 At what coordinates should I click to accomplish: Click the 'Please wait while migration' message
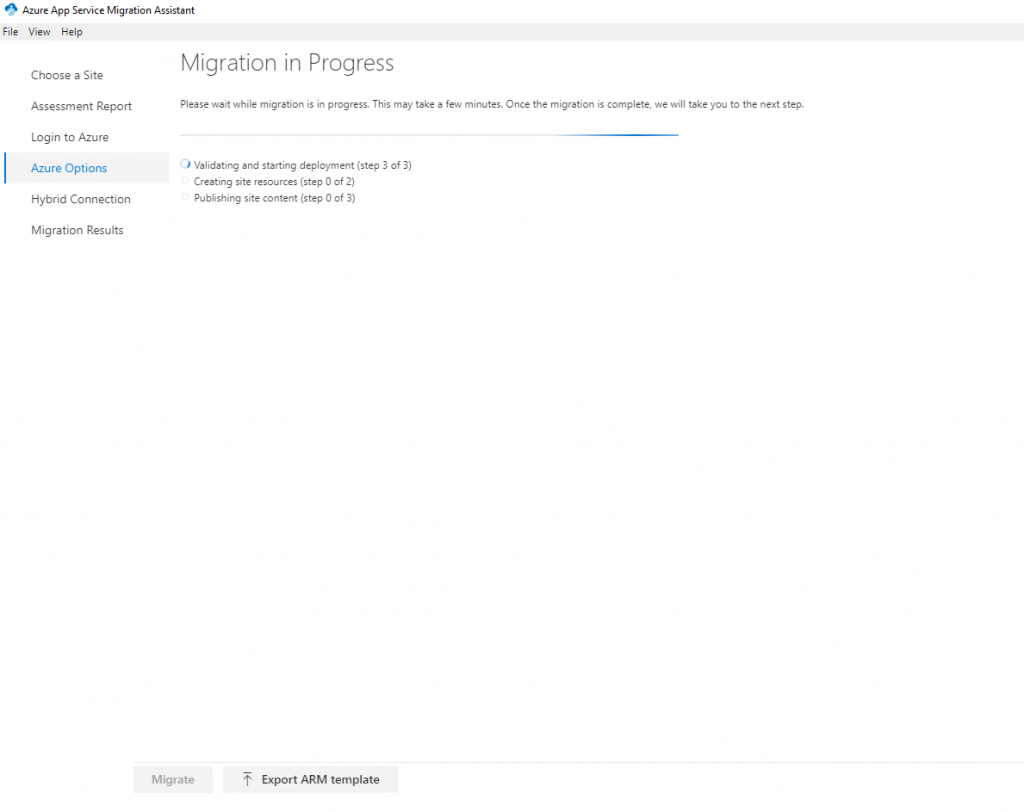(x=492, y=104)
